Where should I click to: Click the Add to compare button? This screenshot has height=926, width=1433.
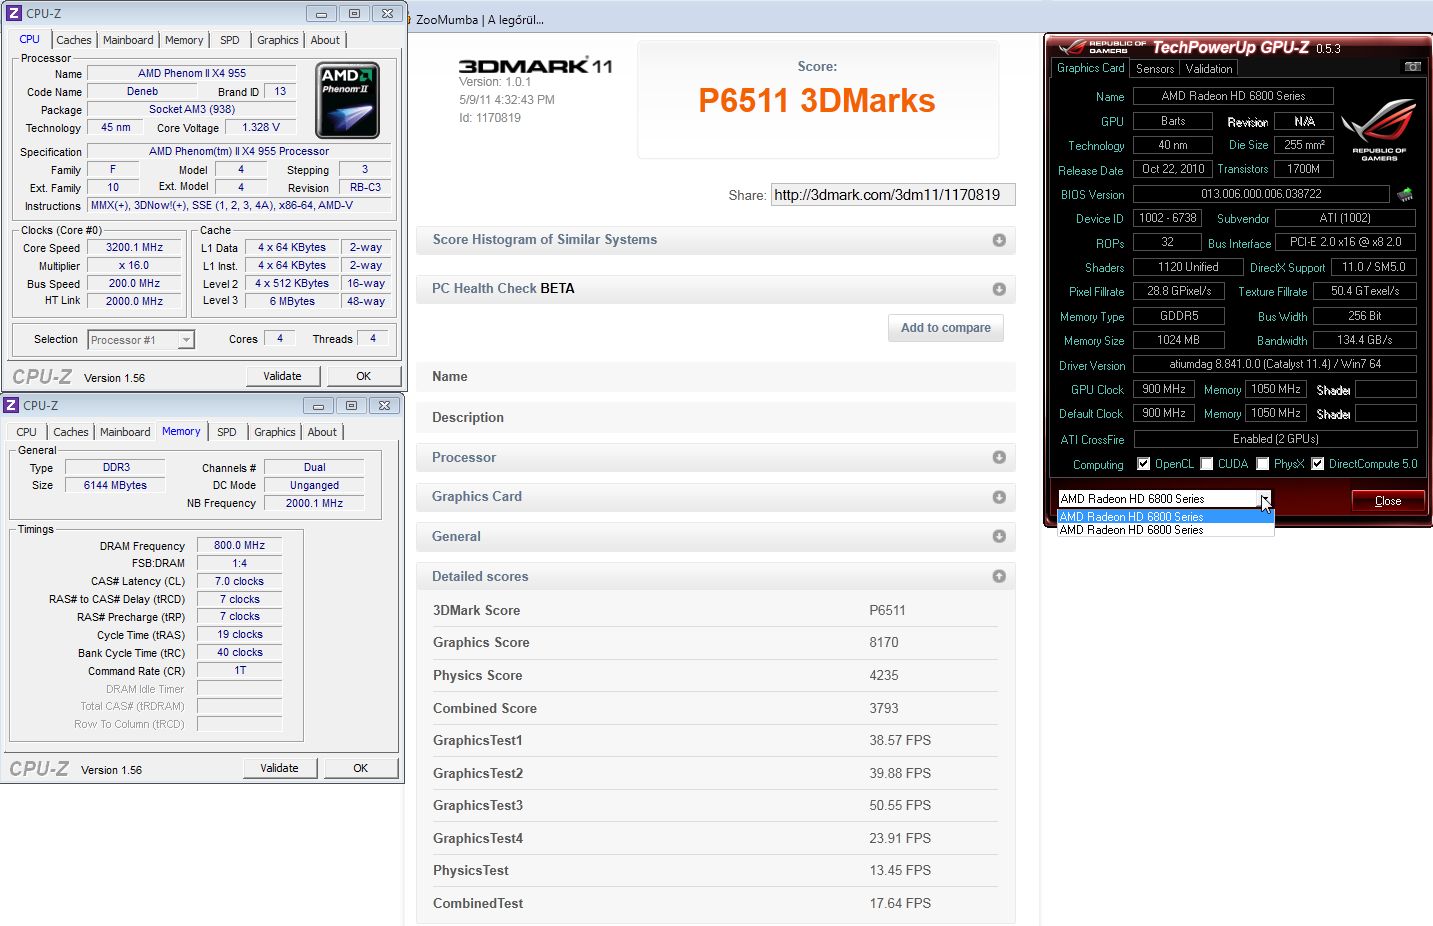click(x=945, y=328)
